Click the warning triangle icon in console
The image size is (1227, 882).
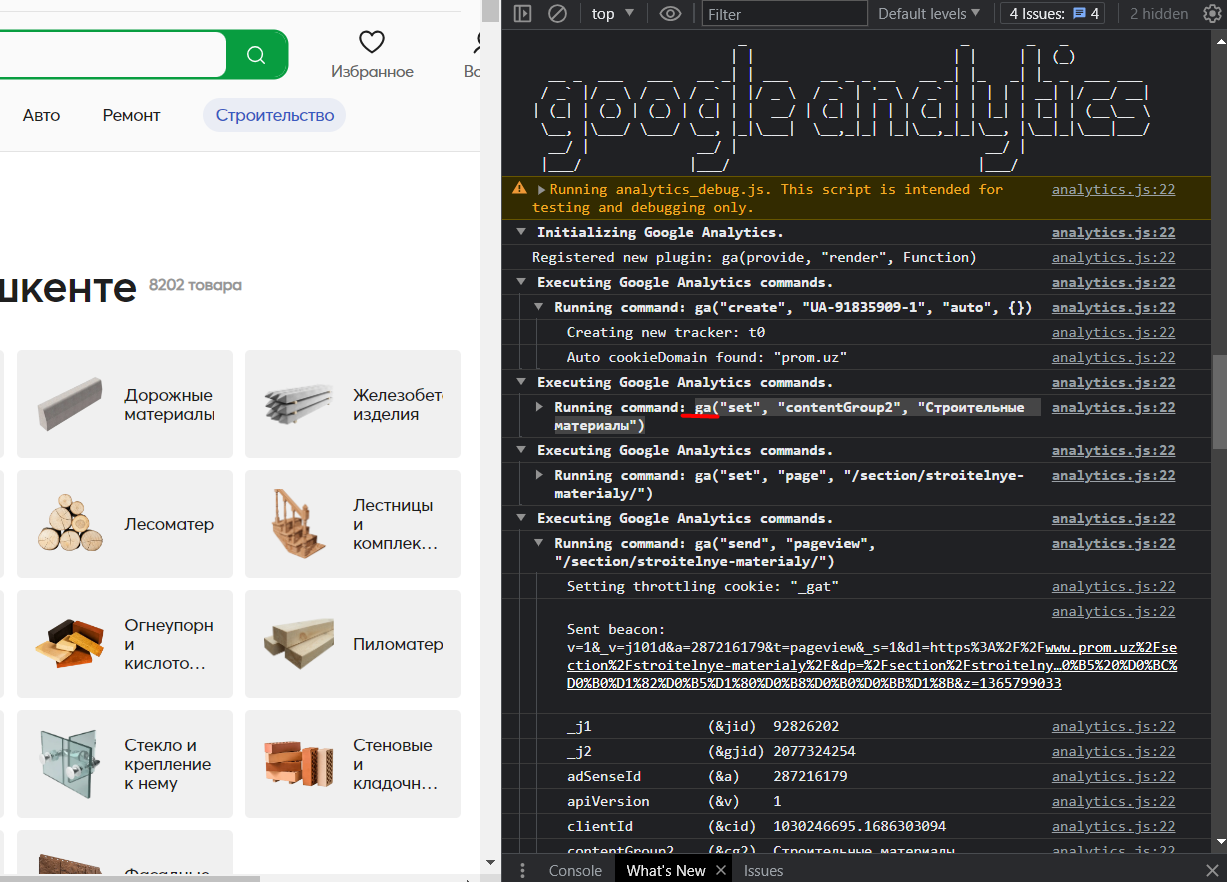tap(519, 188)
